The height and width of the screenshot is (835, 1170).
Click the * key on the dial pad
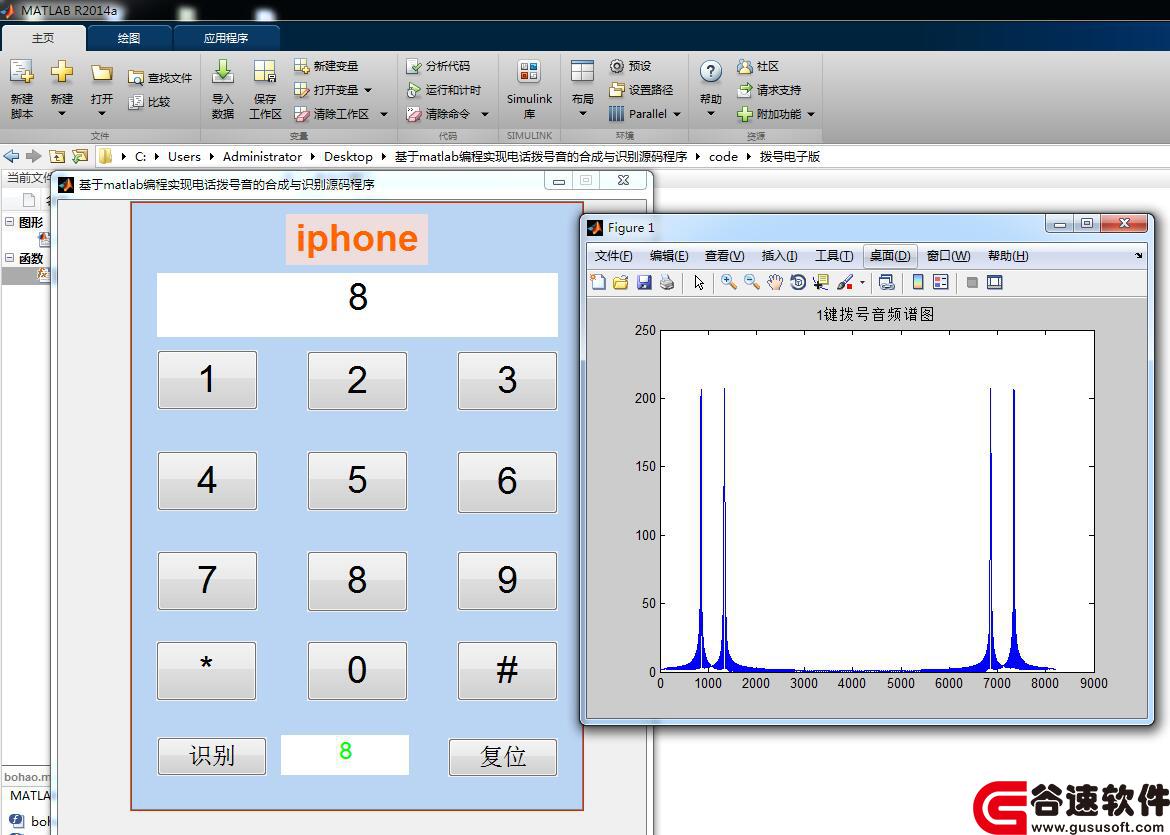click(207, 670)
